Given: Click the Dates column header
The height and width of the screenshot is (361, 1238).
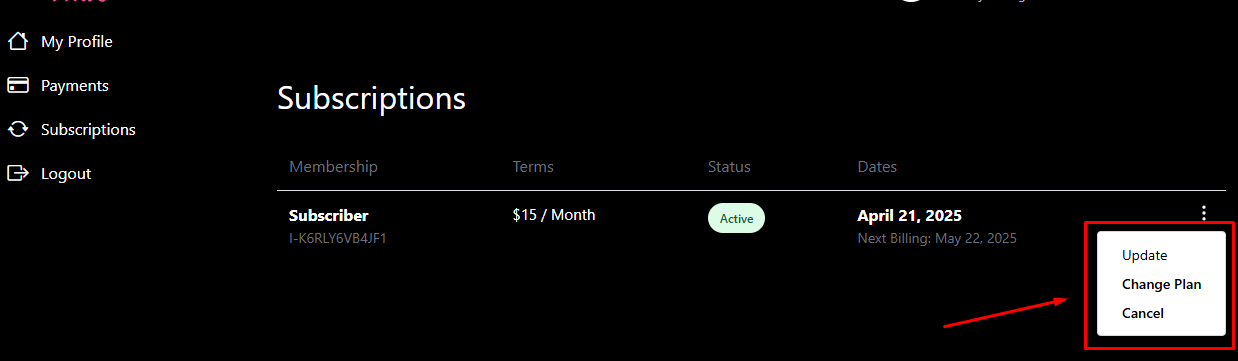Looking at the screenshot, I should pyautogui.click(x=877, y=167).
